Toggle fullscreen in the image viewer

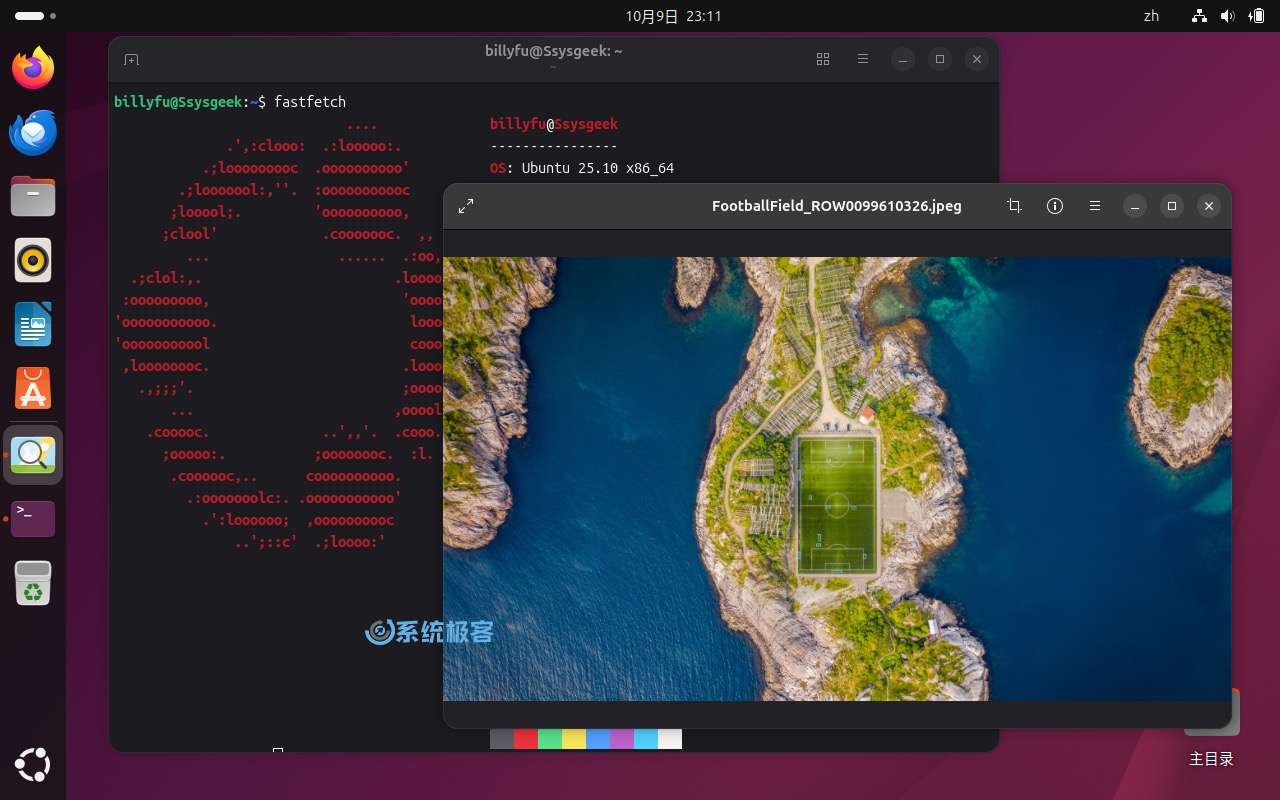pos(466,206)
